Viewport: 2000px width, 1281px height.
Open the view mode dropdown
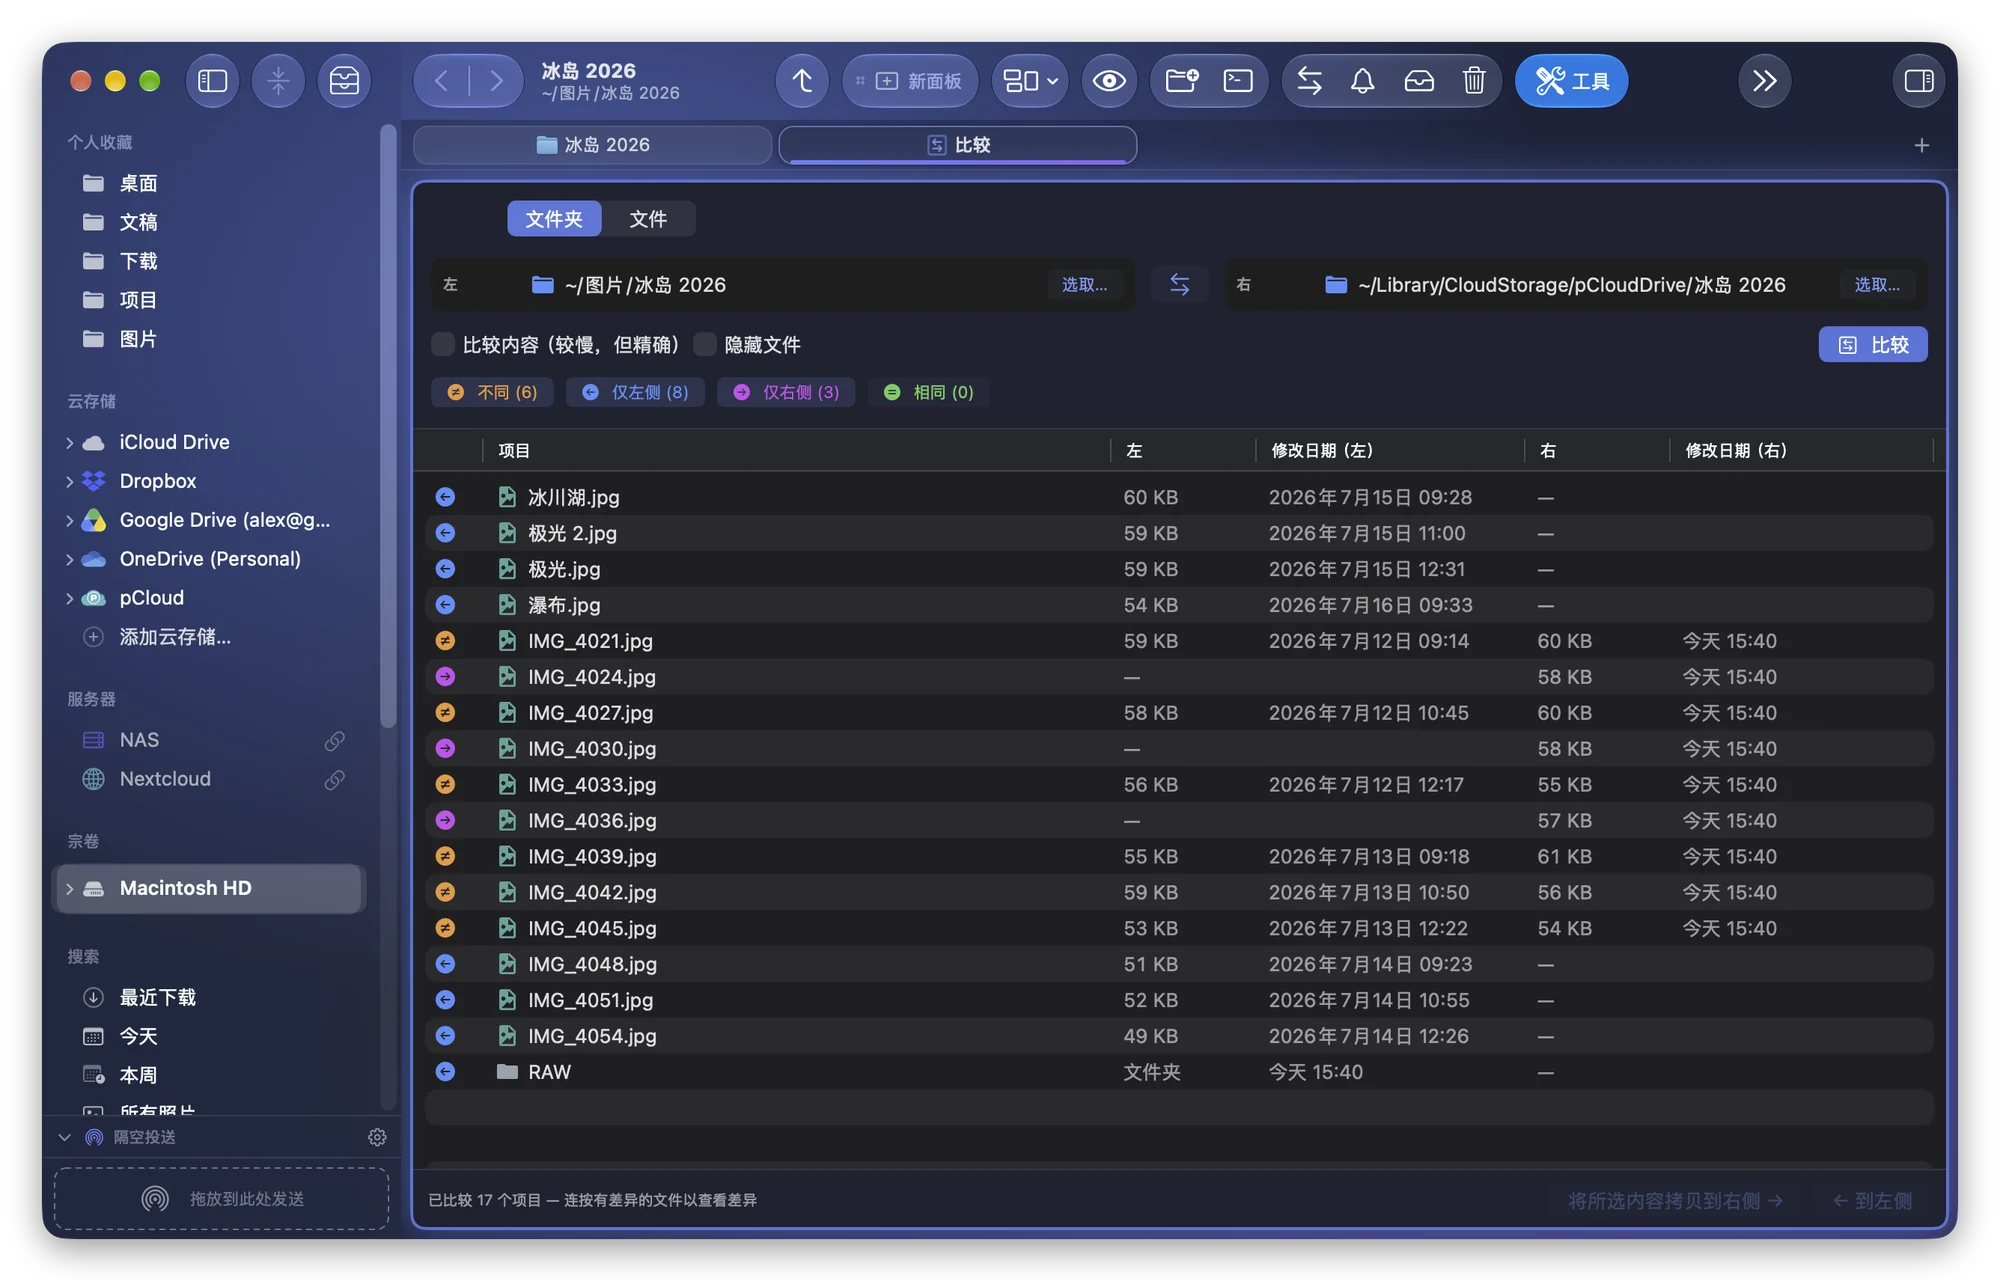[x=1030, y=81]
